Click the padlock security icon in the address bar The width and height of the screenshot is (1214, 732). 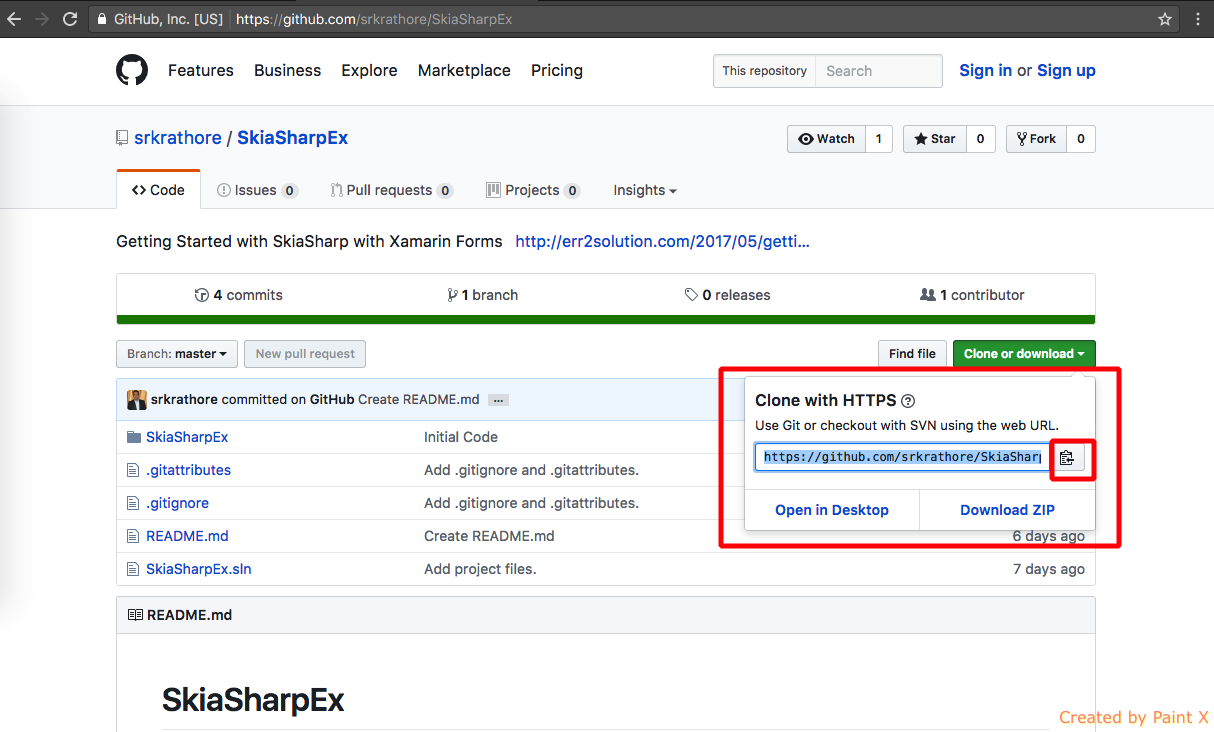pyautogui.click(x=101, y=19)
